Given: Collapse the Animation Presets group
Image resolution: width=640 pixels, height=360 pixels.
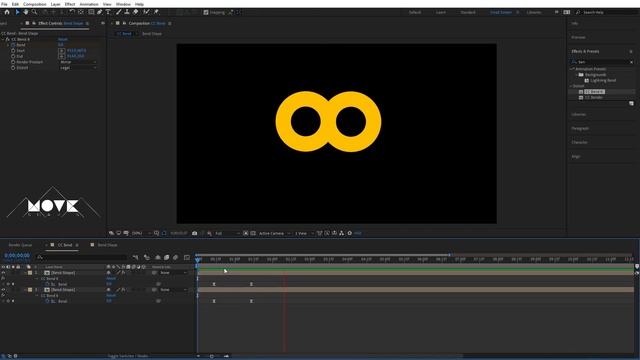Looking at the screenshot, I should tap(572, 69).
